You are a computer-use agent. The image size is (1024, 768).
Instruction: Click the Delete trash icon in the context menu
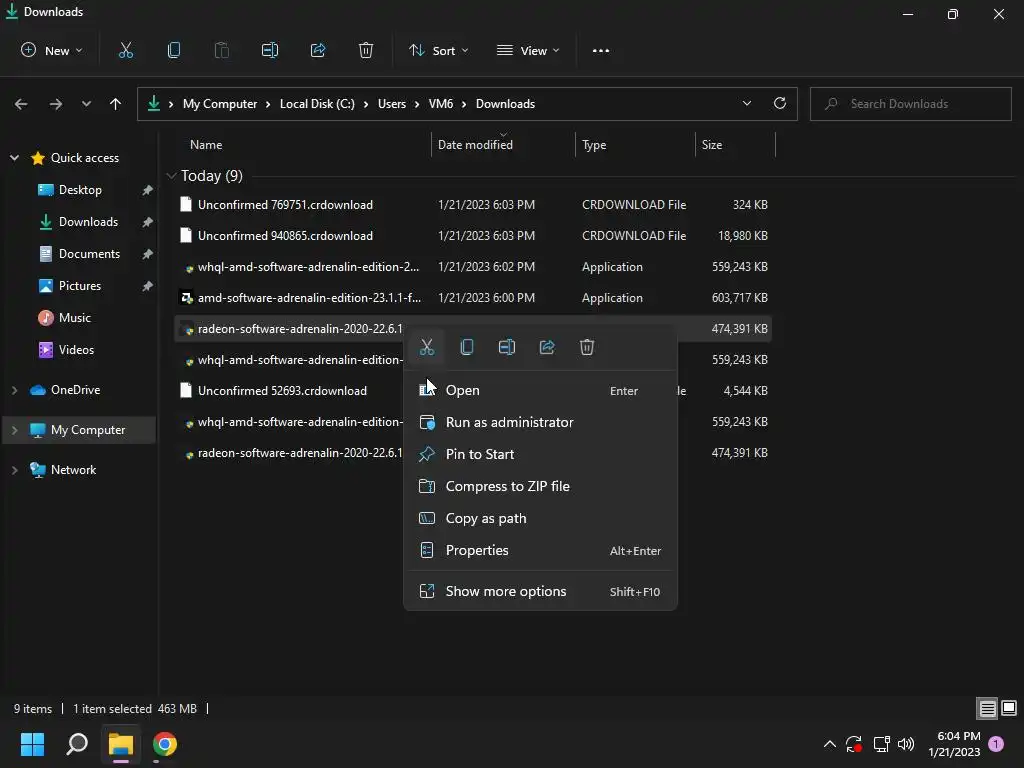[587, 347]
